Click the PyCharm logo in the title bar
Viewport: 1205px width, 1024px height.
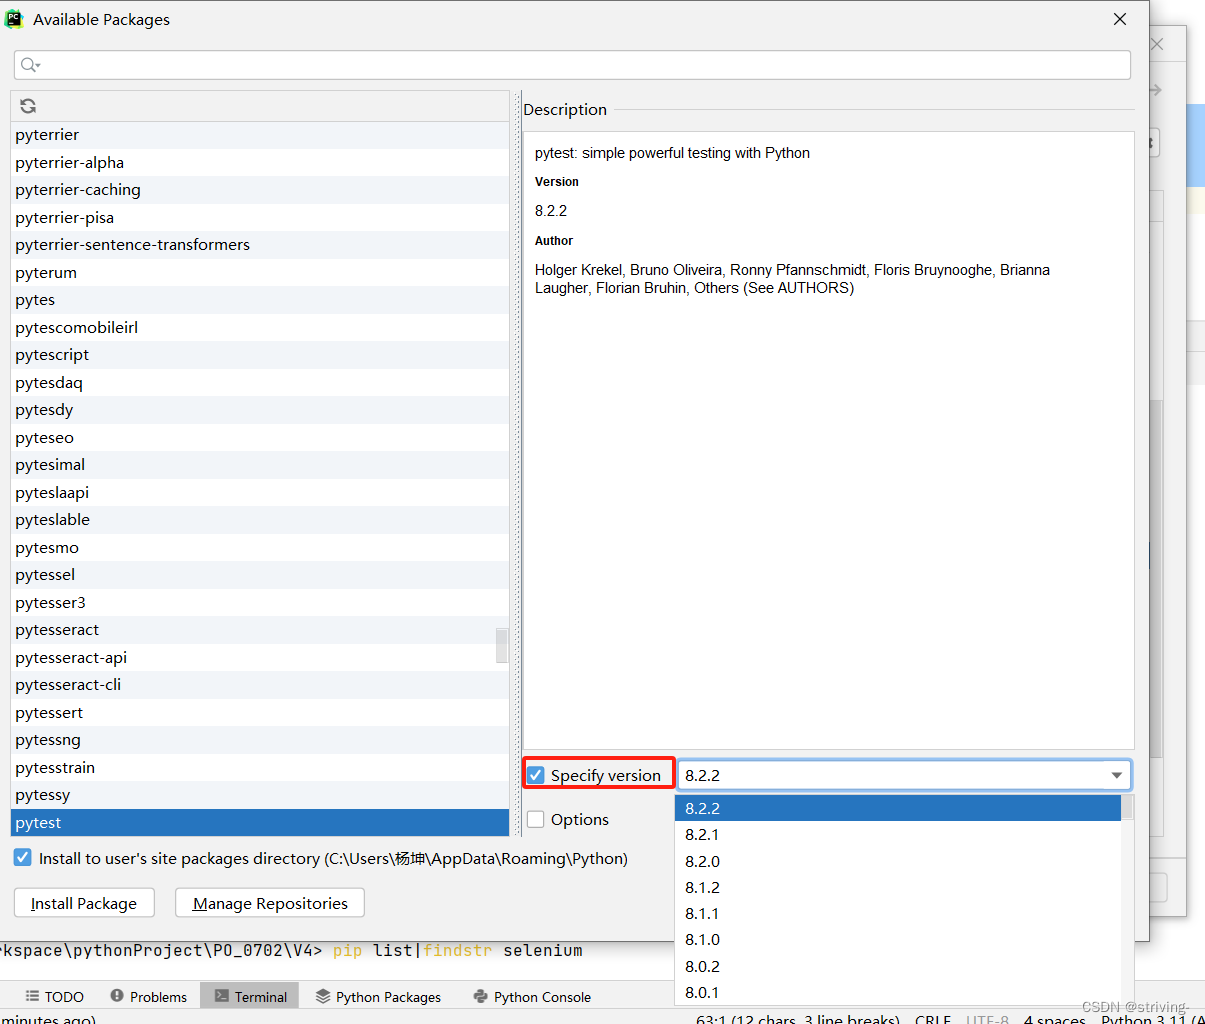pyautogui.click(x=14, y=18)
